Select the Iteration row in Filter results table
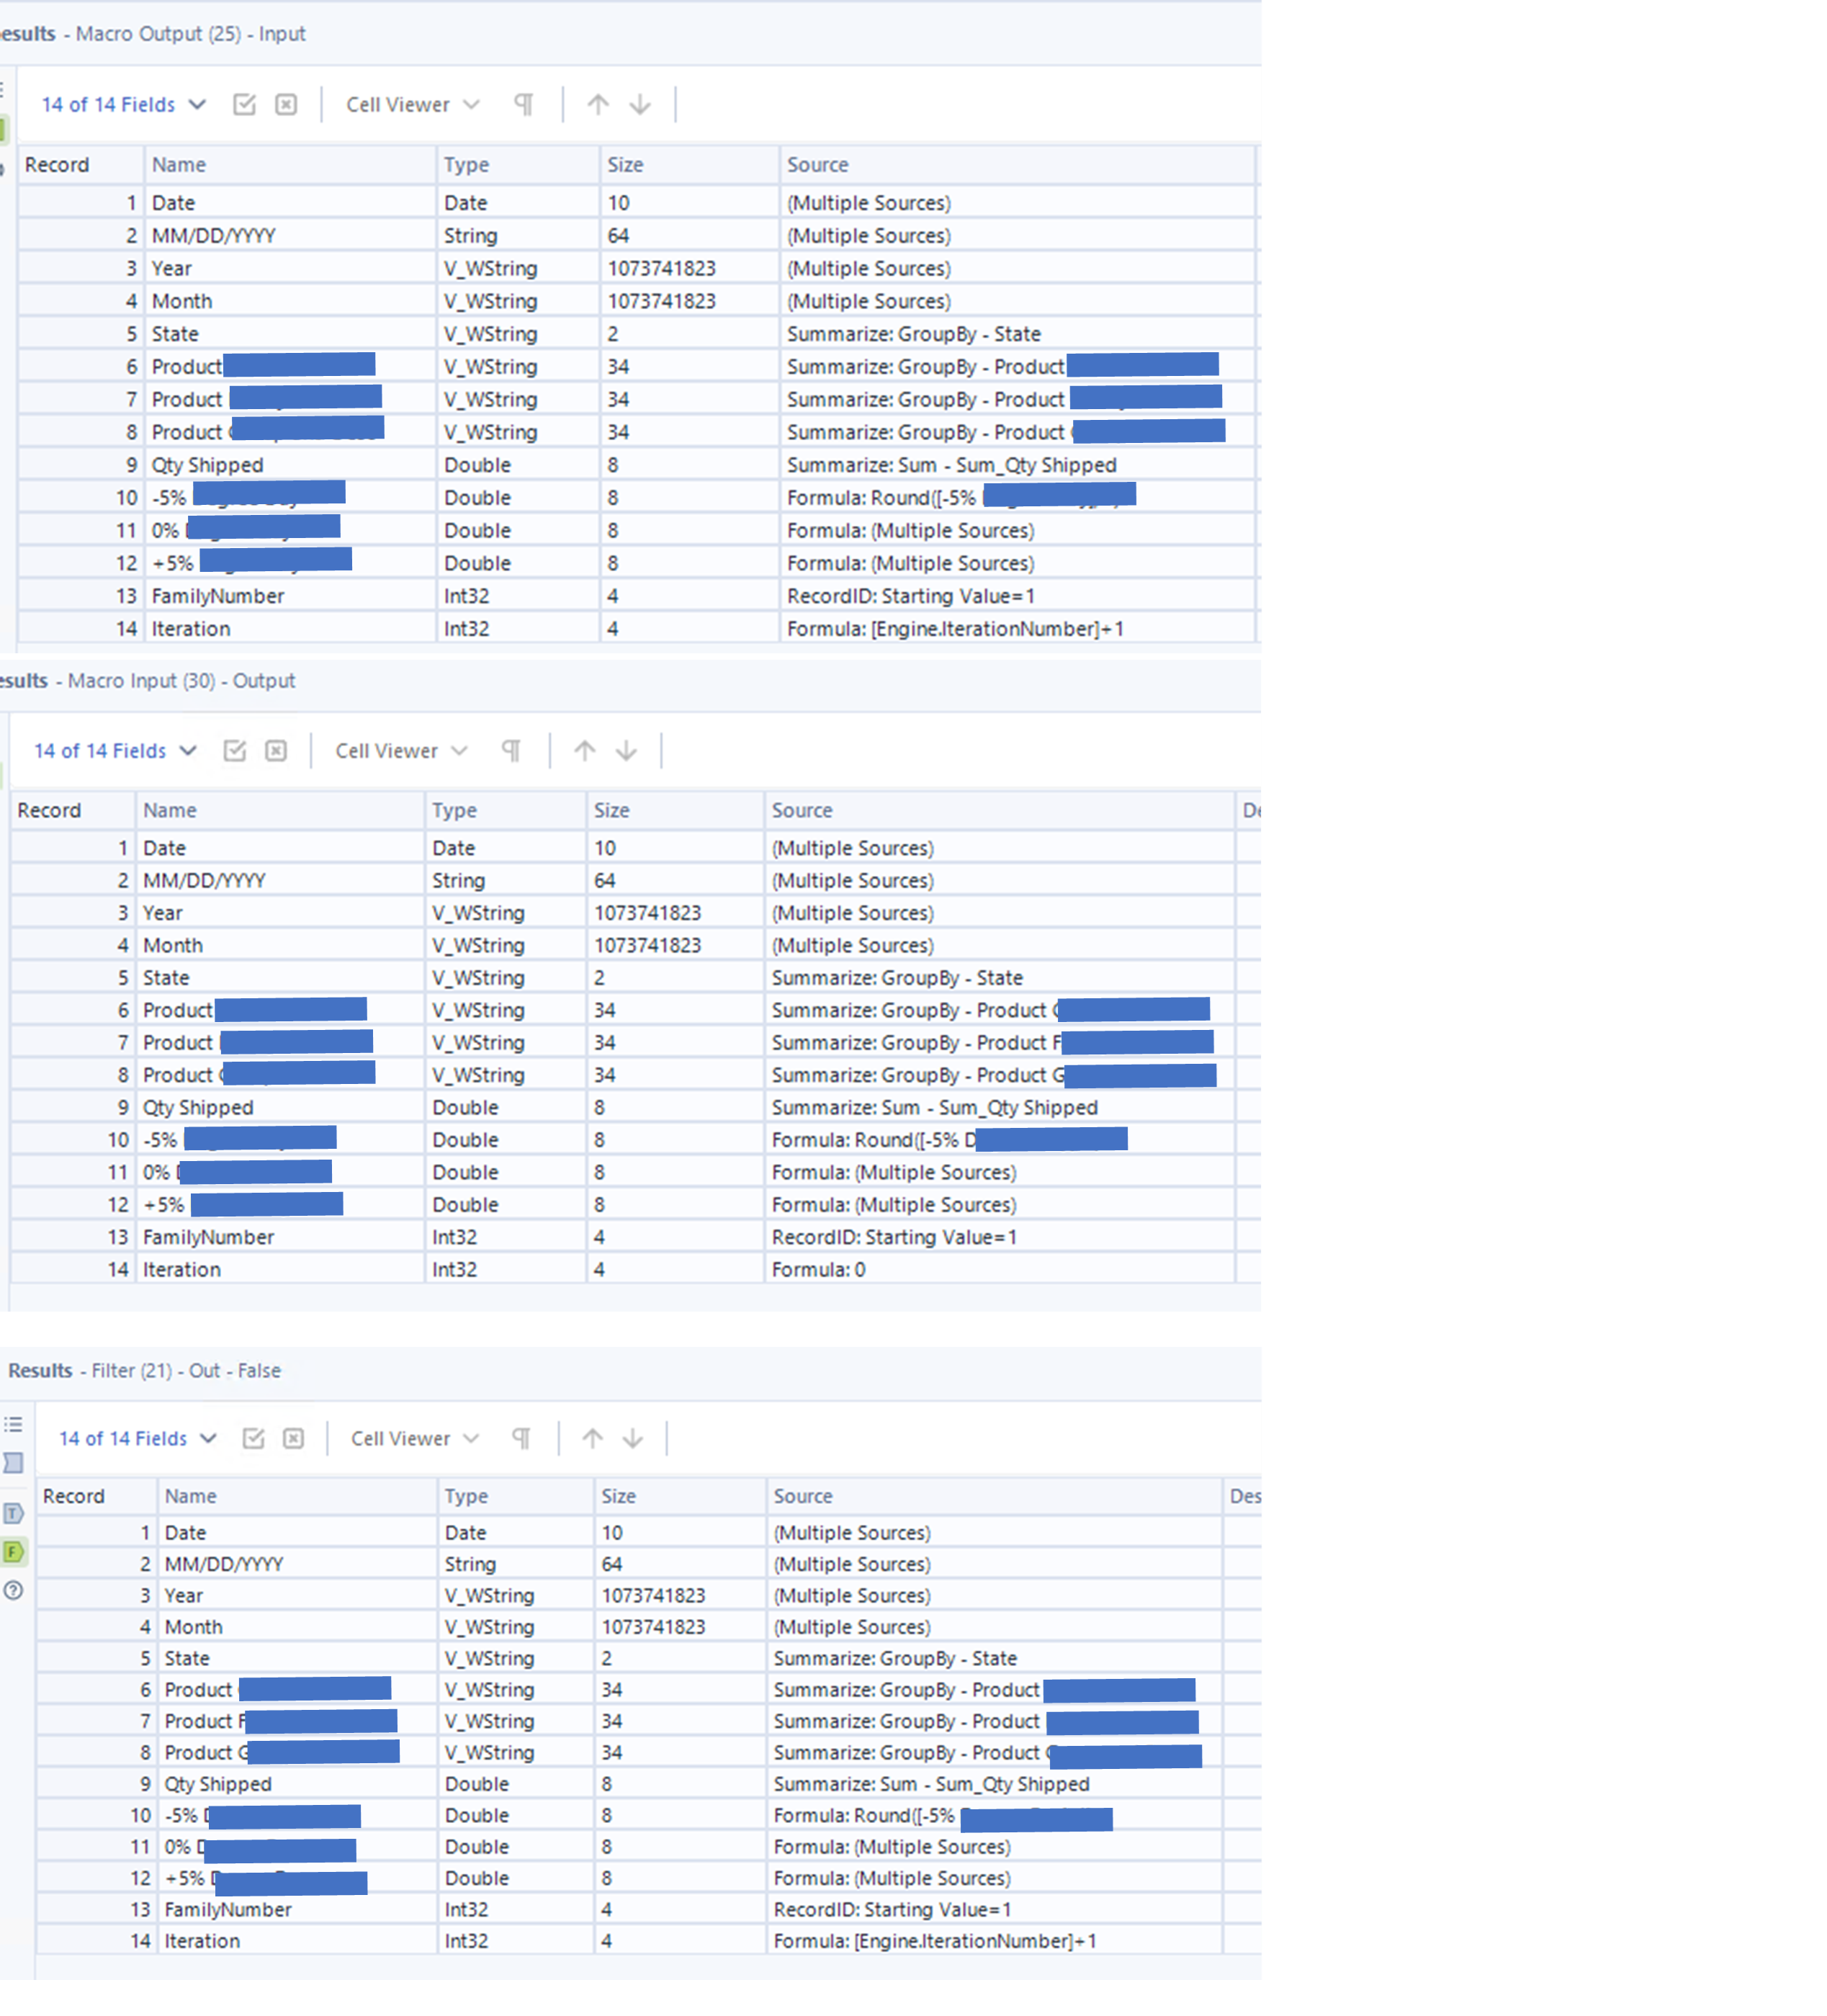This screenshot has width=1827, height=2016. [x=202, y=1941]
